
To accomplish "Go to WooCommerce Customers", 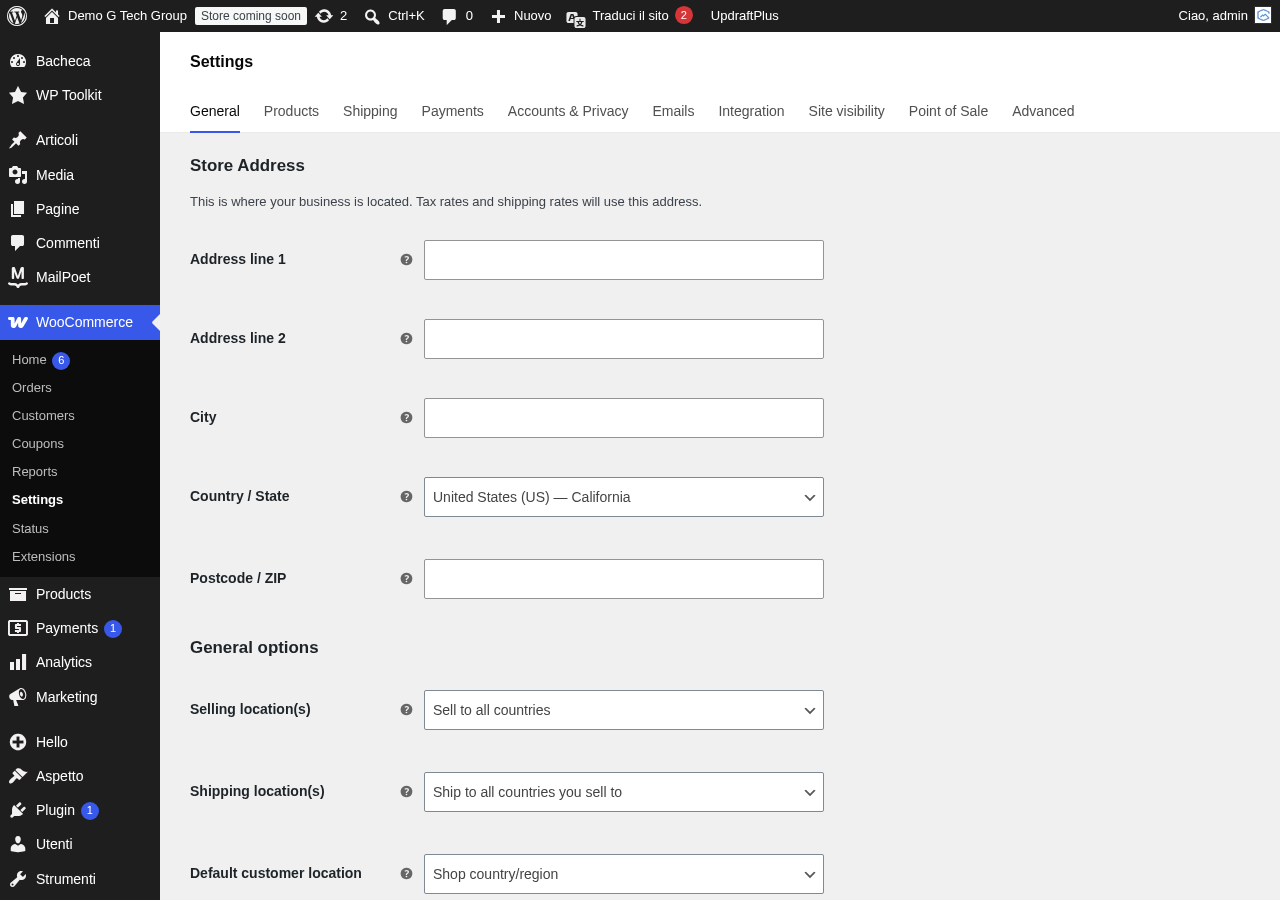I will (43, 416).
